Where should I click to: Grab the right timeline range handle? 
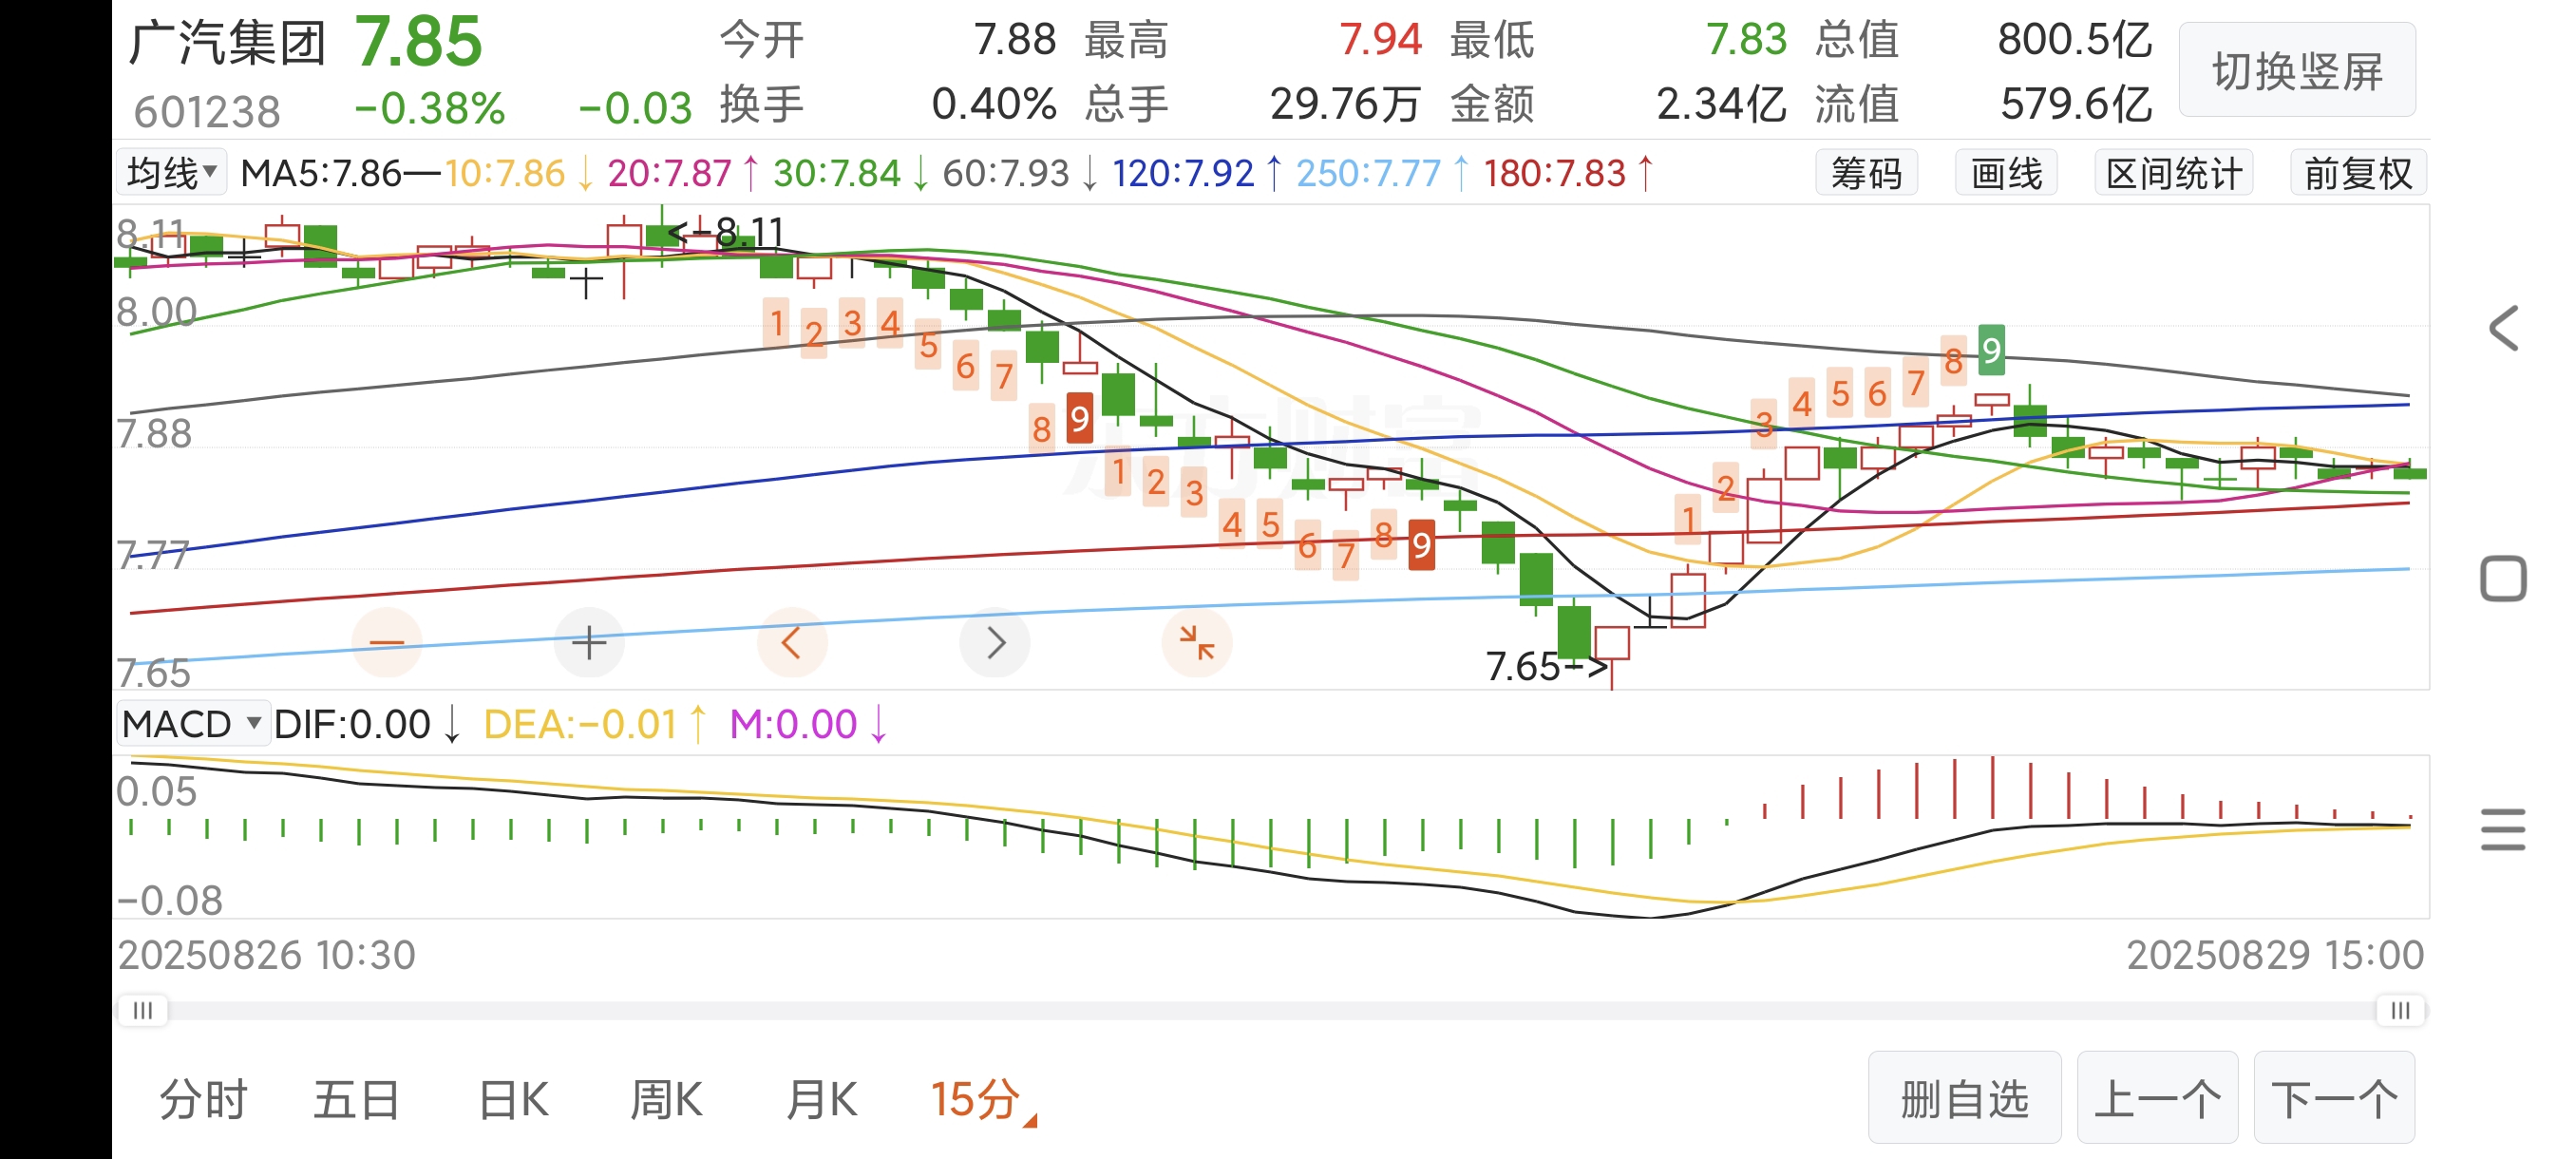2400,1010
